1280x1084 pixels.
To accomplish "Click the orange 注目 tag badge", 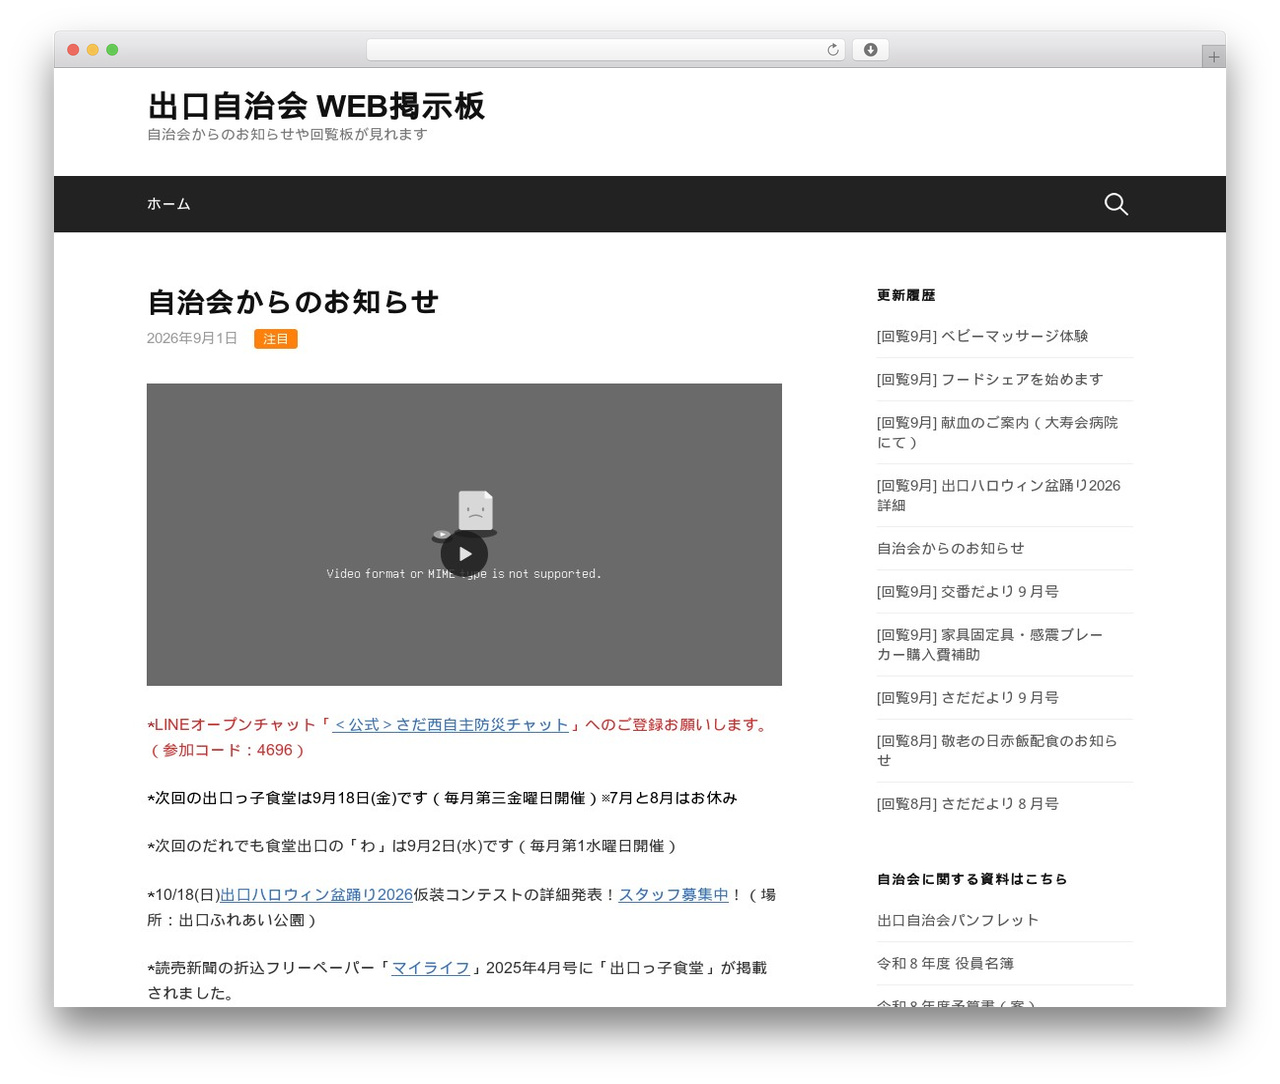I will (x=275, y=339).
